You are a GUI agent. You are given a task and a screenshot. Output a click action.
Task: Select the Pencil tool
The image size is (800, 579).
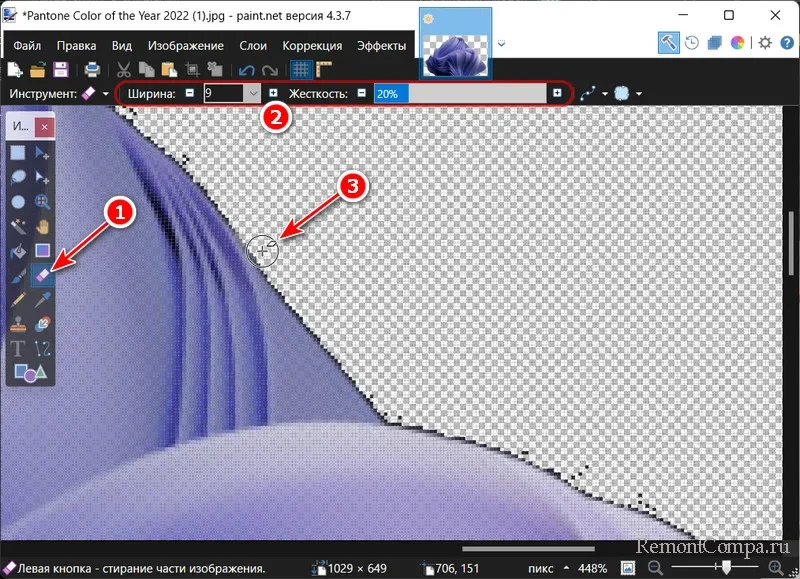[x=18, y=299]
